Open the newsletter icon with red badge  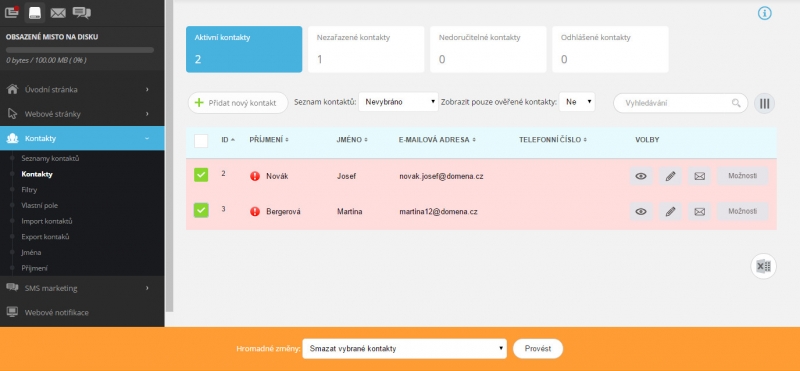pyautogui.click(x=11, y=12)
